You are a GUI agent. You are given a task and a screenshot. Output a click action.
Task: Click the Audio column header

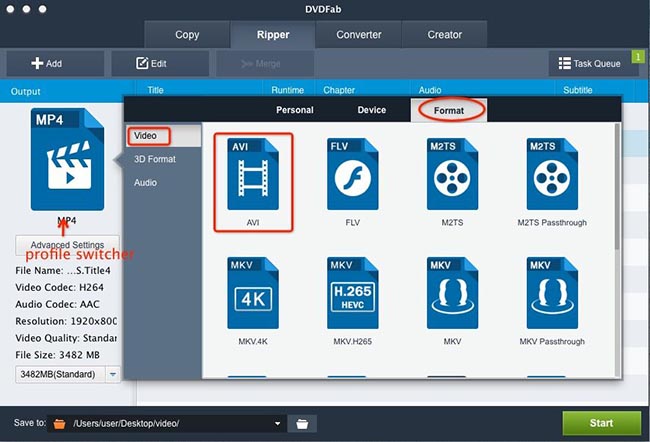[430, 90]
